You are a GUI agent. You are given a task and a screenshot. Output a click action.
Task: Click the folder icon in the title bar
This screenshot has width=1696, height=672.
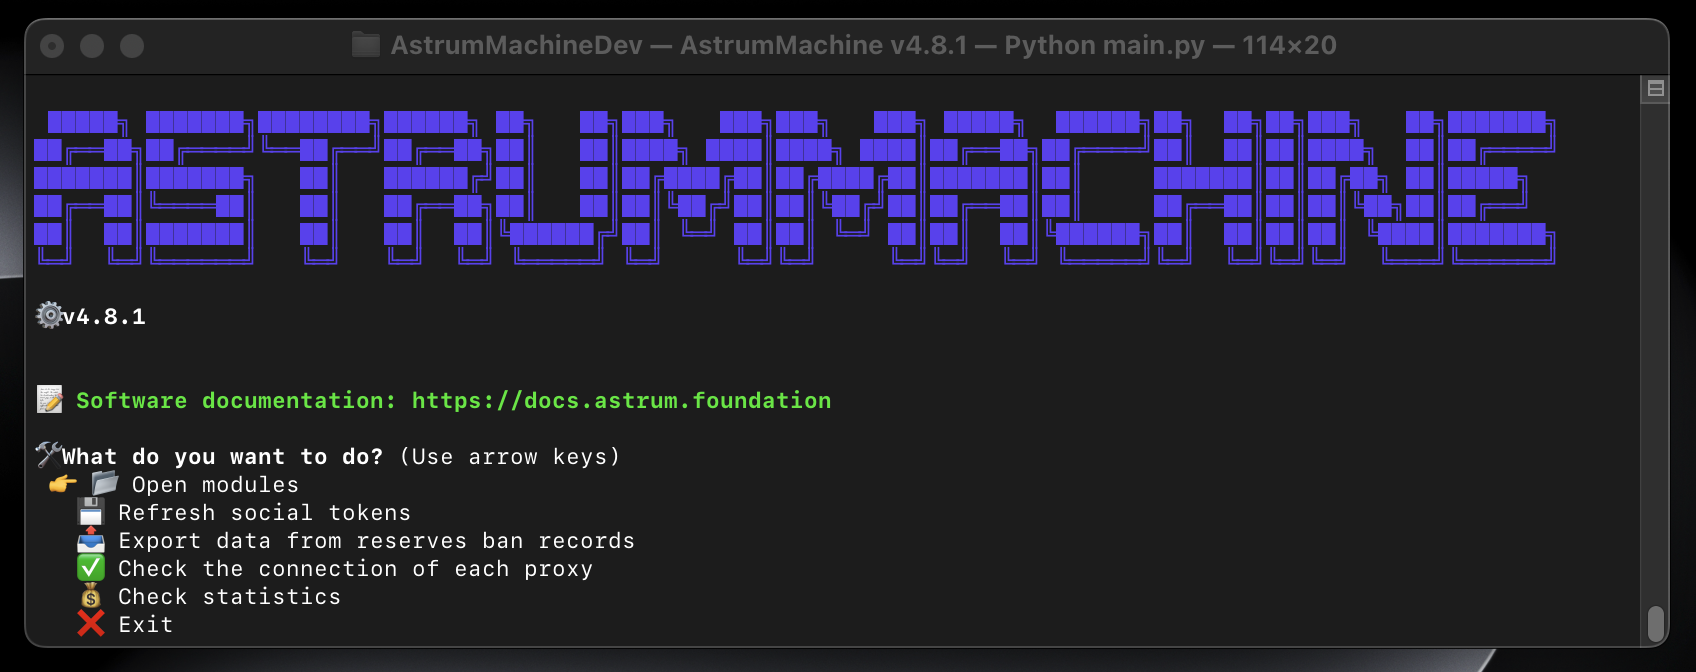366,45
